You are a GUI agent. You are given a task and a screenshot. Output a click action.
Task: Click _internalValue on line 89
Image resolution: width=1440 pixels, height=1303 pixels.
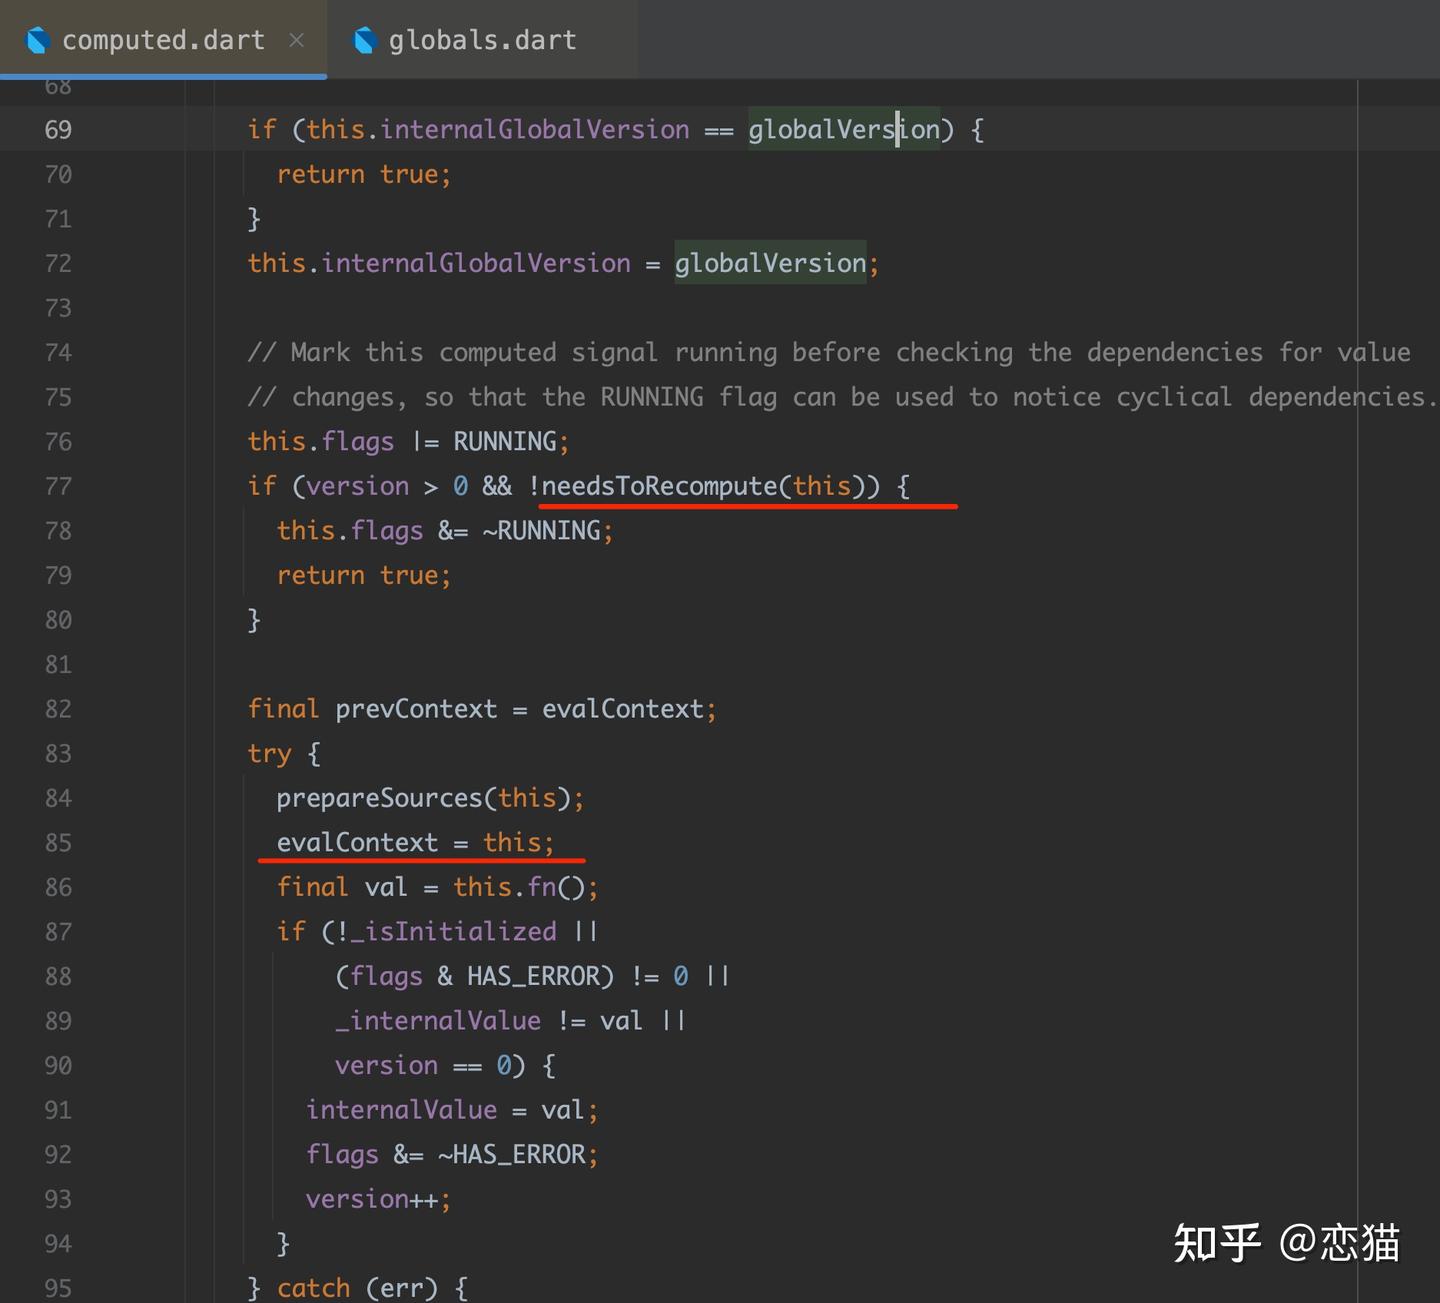(438, 1021)
